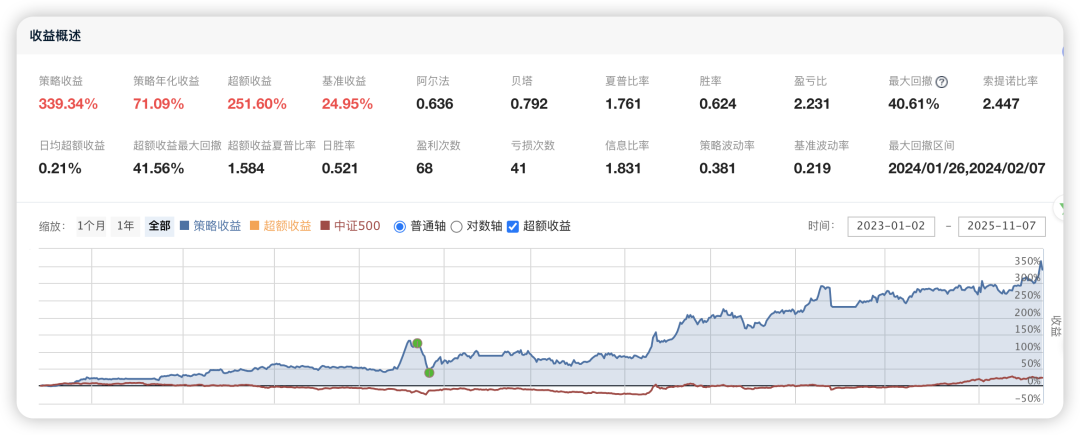Click the 基准收益 value 24.95%
This screenshot has width=1080, height=435.
click(347, 105)
